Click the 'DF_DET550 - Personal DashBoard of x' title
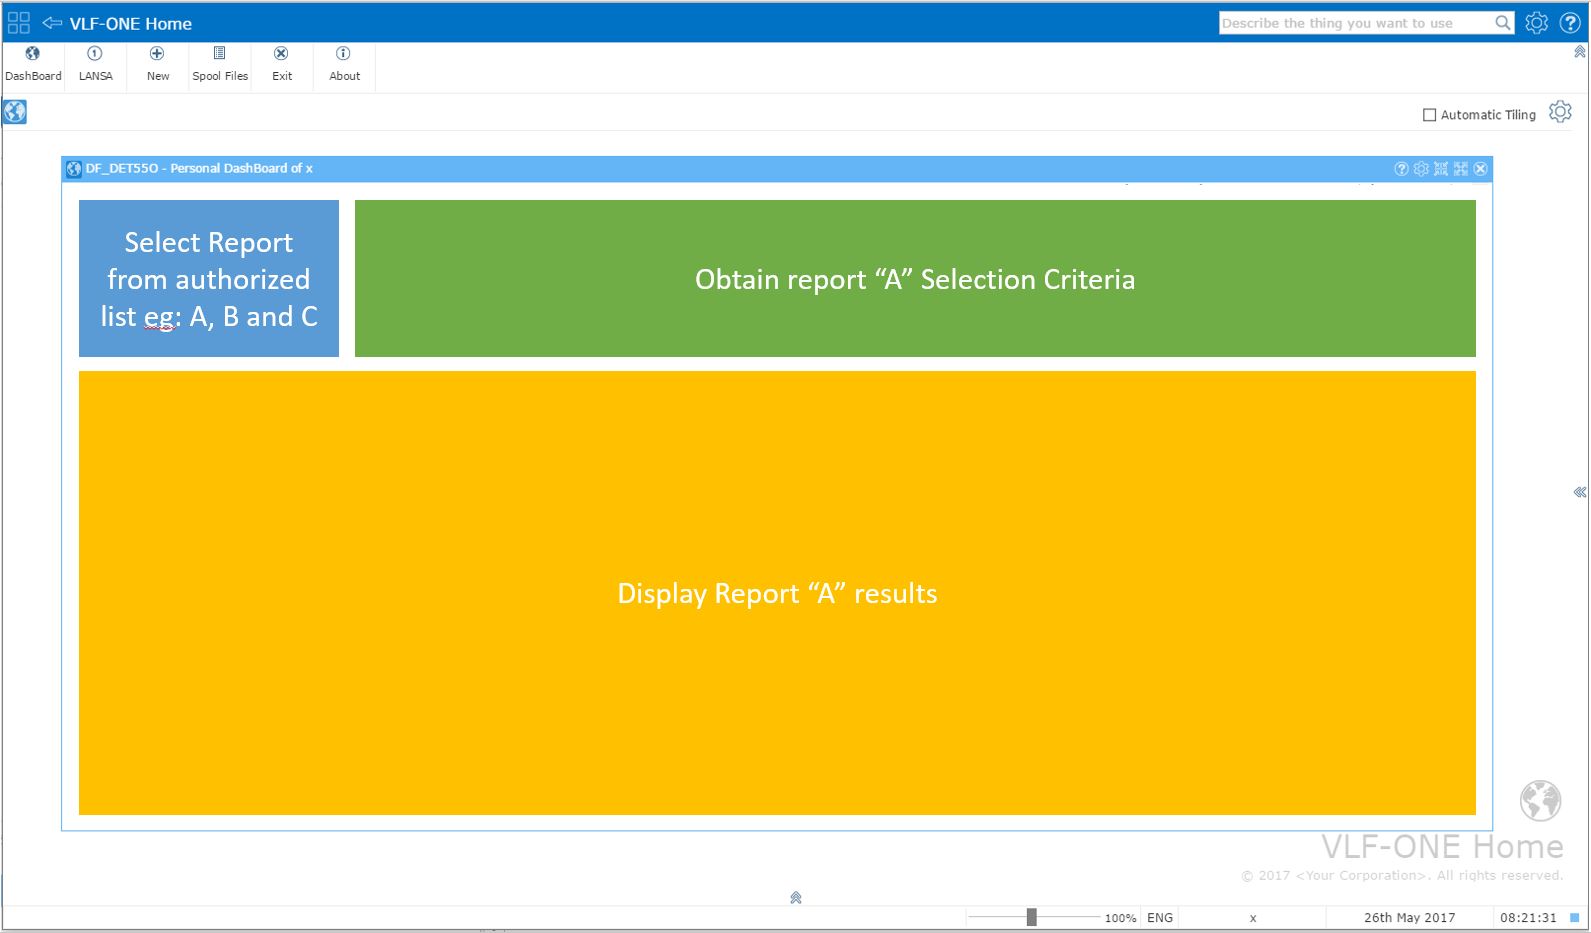Screen dimensions: 1591x933 click(199, 169)
